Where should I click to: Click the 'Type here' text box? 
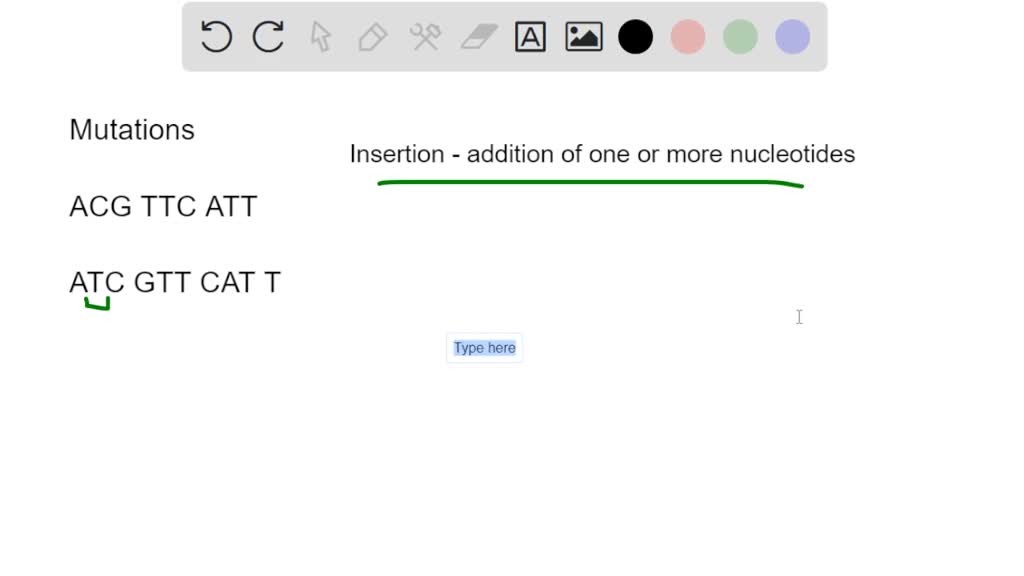click(485, 348)
